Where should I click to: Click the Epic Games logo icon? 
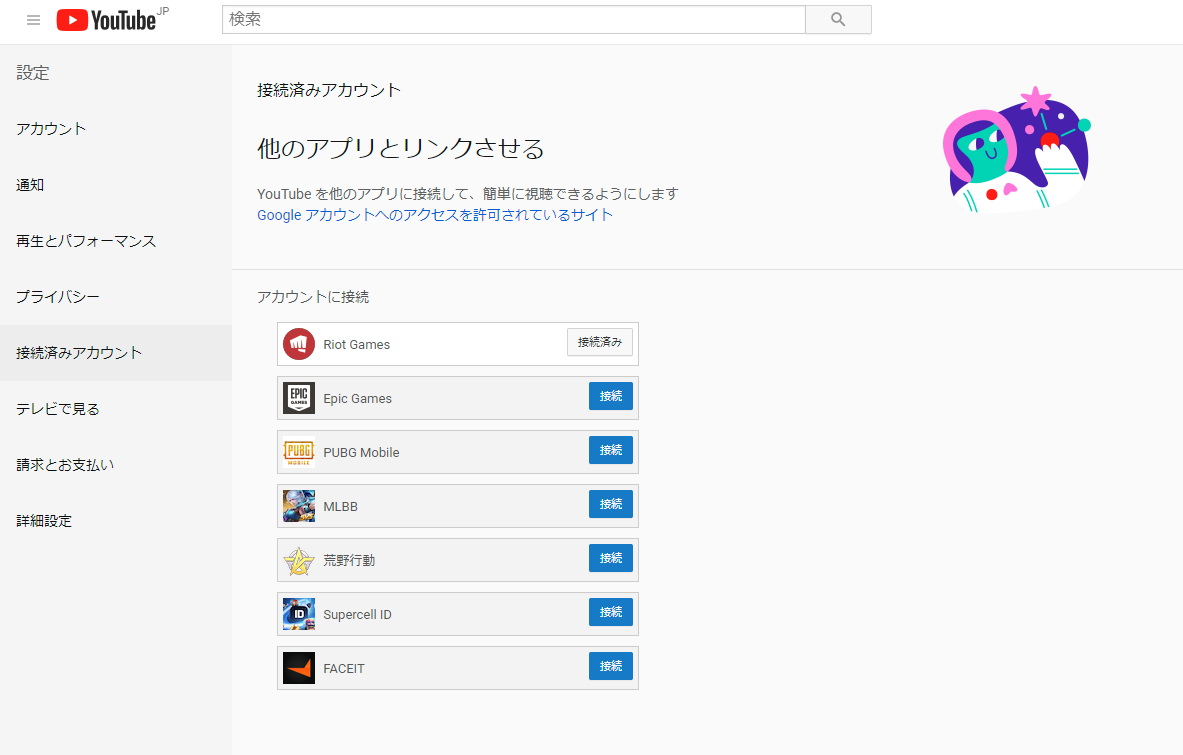(x=299, y=398)
